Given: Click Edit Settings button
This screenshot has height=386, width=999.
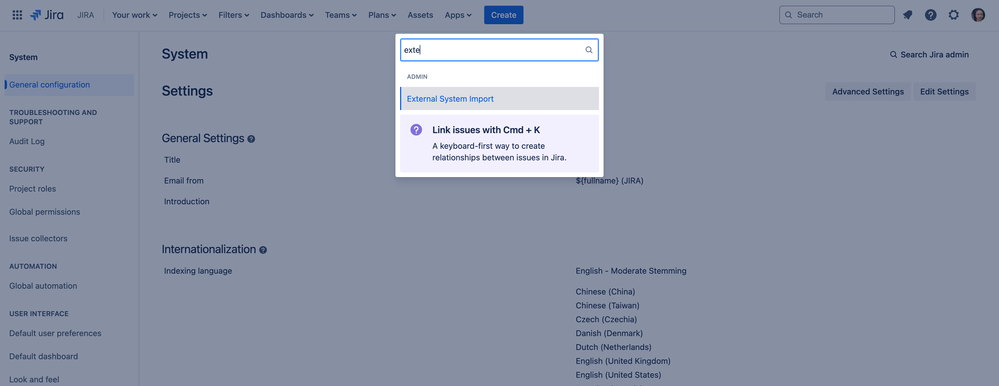Looking at the screenshot, I should [944, 92].
